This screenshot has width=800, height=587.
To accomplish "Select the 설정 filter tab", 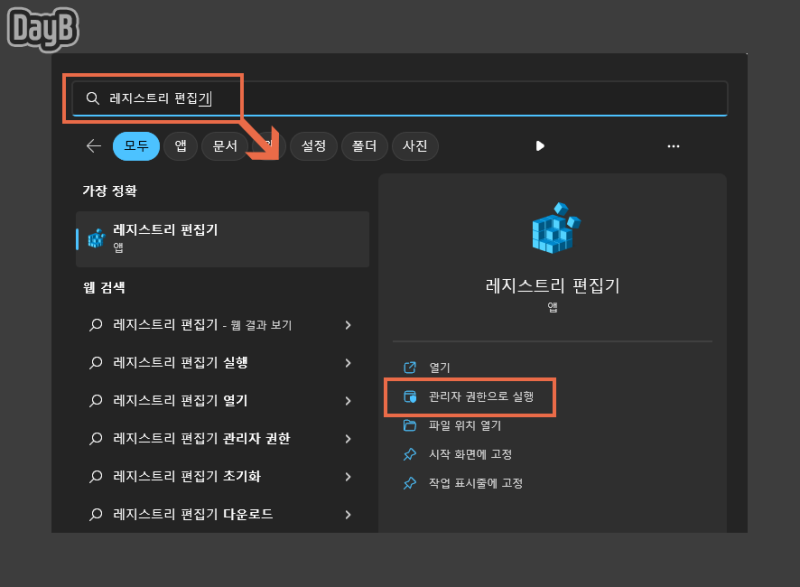I will click(313, 146).
